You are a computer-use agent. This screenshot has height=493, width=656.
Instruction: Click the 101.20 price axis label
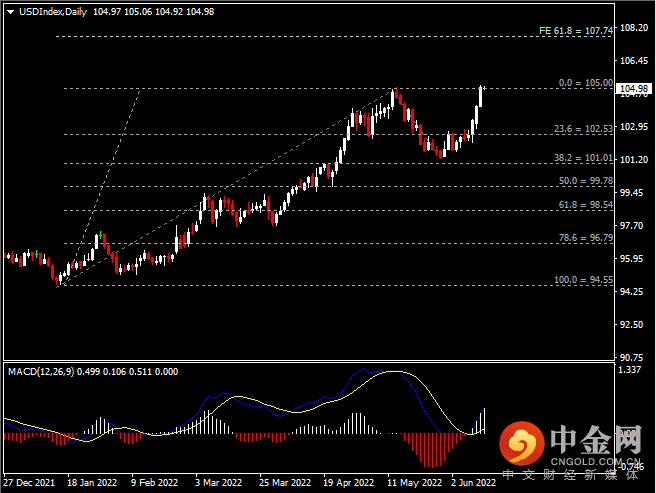tap(634, 159)
